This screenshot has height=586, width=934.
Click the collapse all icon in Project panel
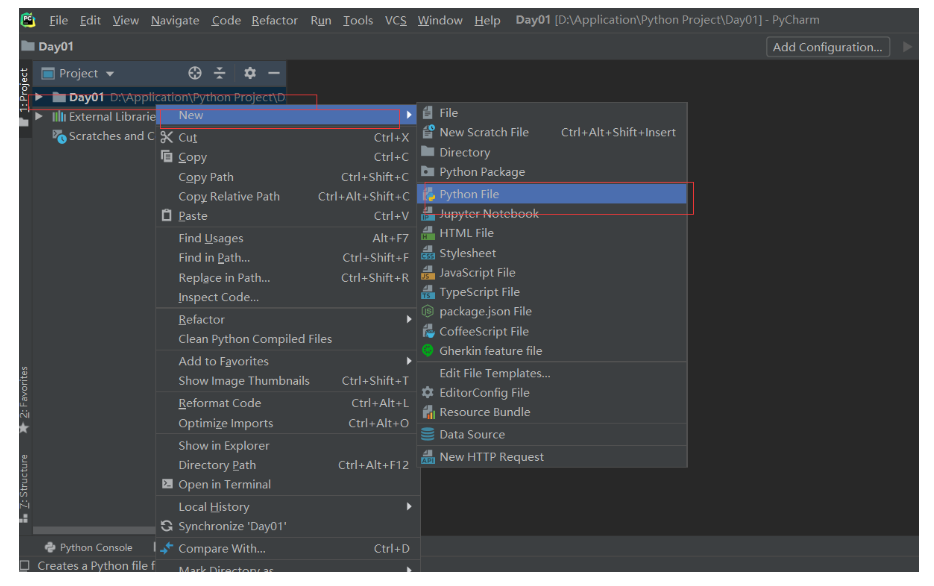[x=220, y=73]
